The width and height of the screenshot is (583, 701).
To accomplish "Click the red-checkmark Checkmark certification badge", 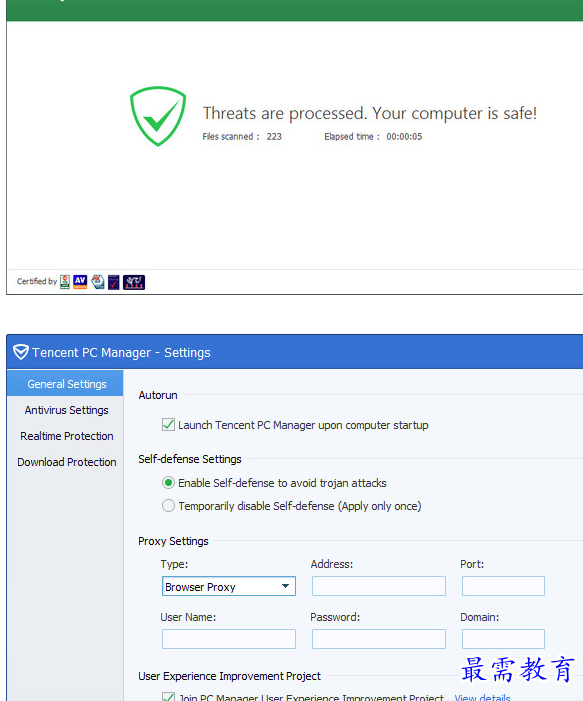I will click(114, 282).
